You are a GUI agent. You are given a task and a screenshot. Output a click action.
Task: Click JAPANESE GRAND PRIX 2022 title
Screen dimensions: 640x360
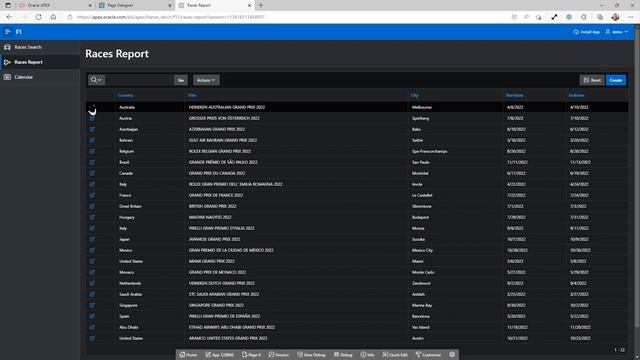(214, 240)
